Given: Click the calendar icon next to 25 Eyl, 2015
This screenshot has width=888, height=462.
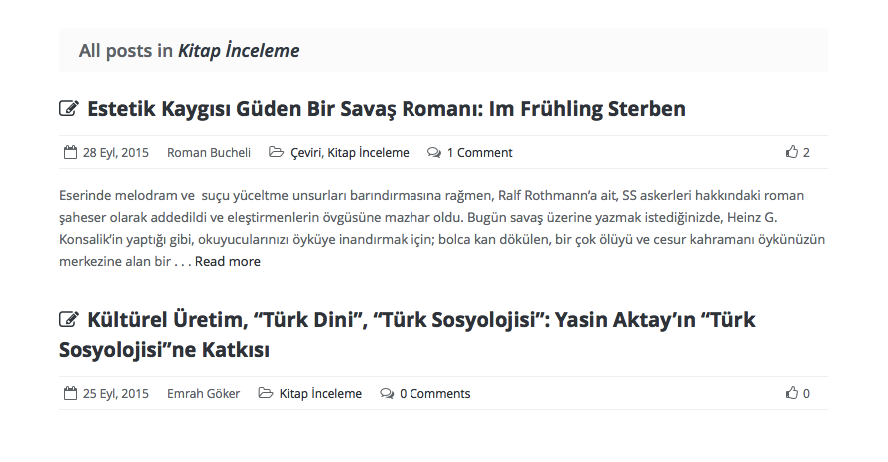Looking at the screenshot, I should pos(70,394).
